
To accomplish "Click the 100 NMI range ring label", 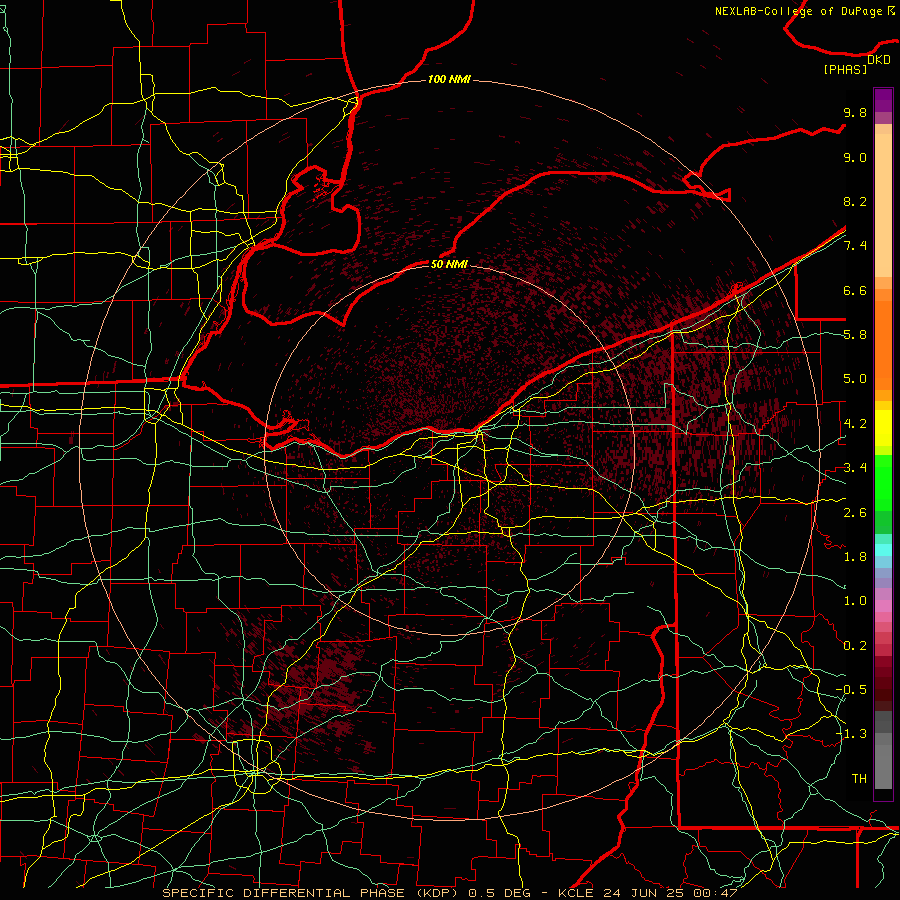I will point(449,79).
